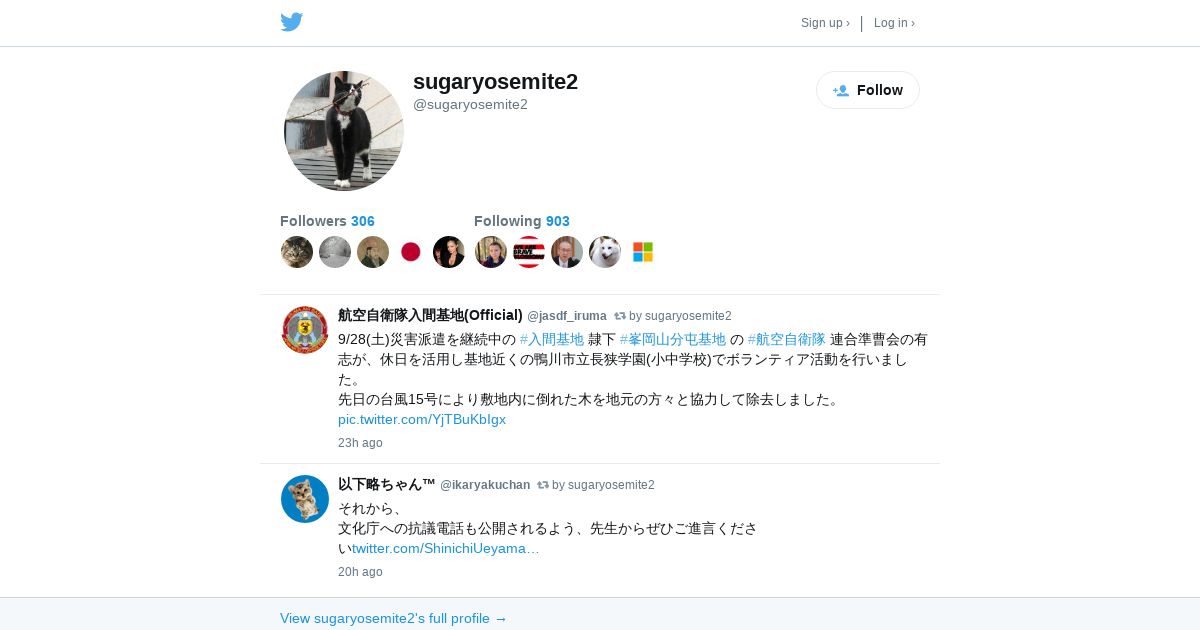
Task: Click the #入間基地 hashtag
Action: [x=552, y=339]
